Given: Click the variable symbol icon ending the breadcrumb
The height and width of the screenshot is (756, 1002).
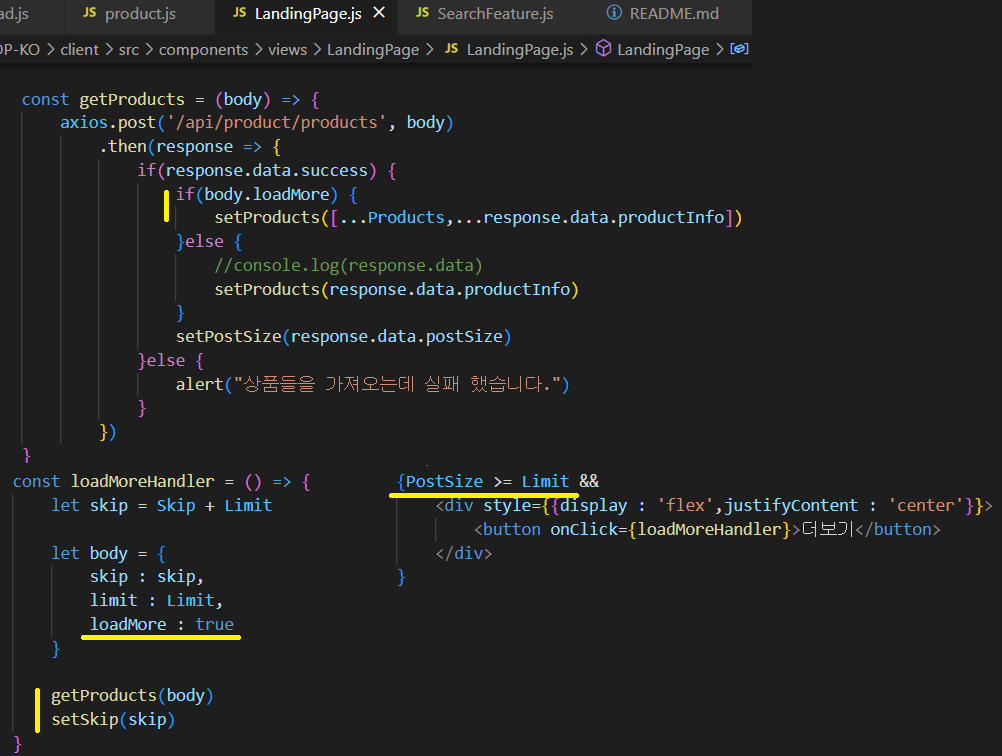Looking at the screenshot, I should point(739,49).
